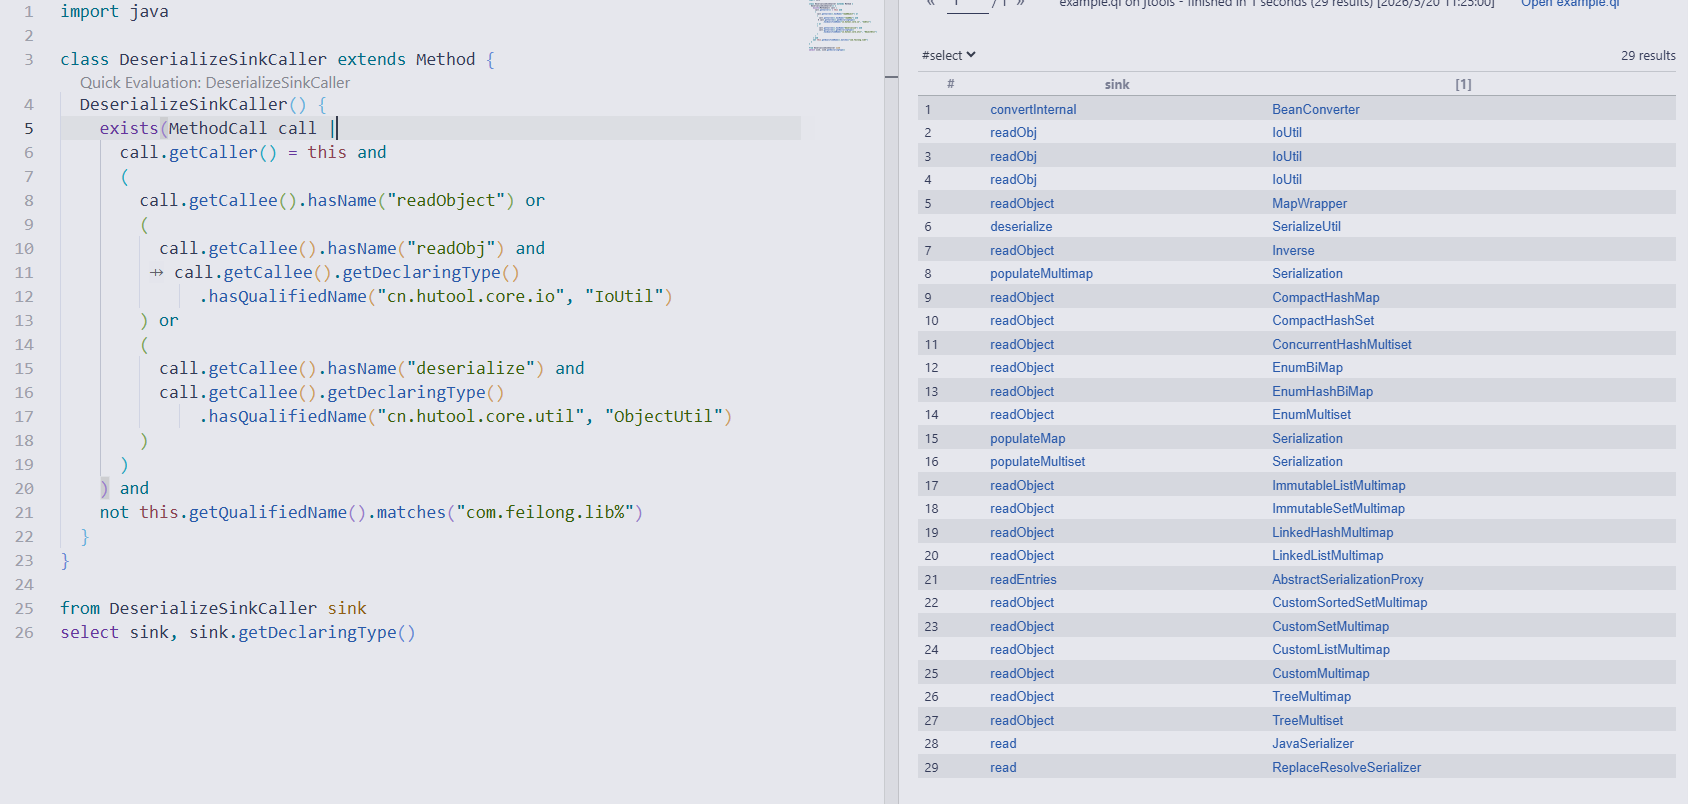Open the SerializeUtil type link
Viewport: 1688px width, 804px height.
pyautogui.click(x=1306, y=227)
